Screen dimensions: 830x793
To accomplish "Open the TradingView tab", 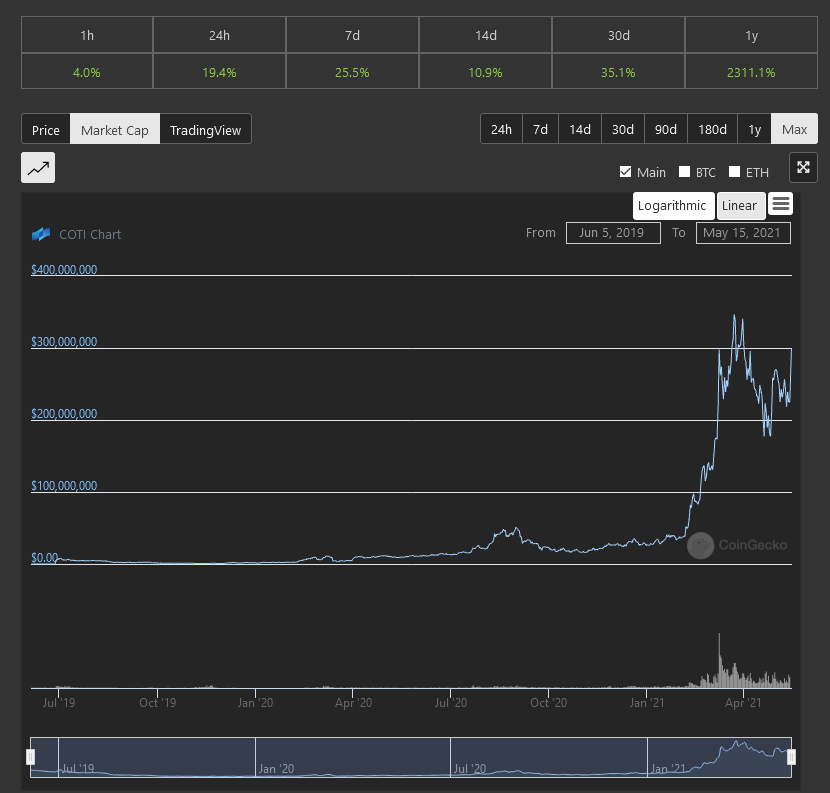I will click(x=205, y=130).
